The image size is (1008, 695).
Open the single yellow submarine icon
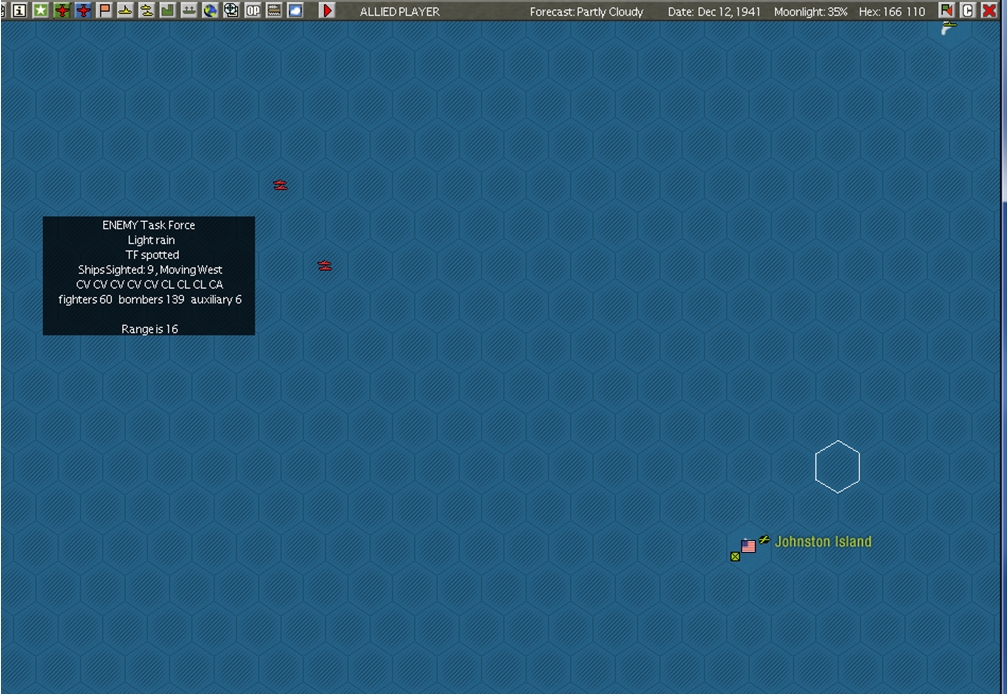tap(125, 10)
